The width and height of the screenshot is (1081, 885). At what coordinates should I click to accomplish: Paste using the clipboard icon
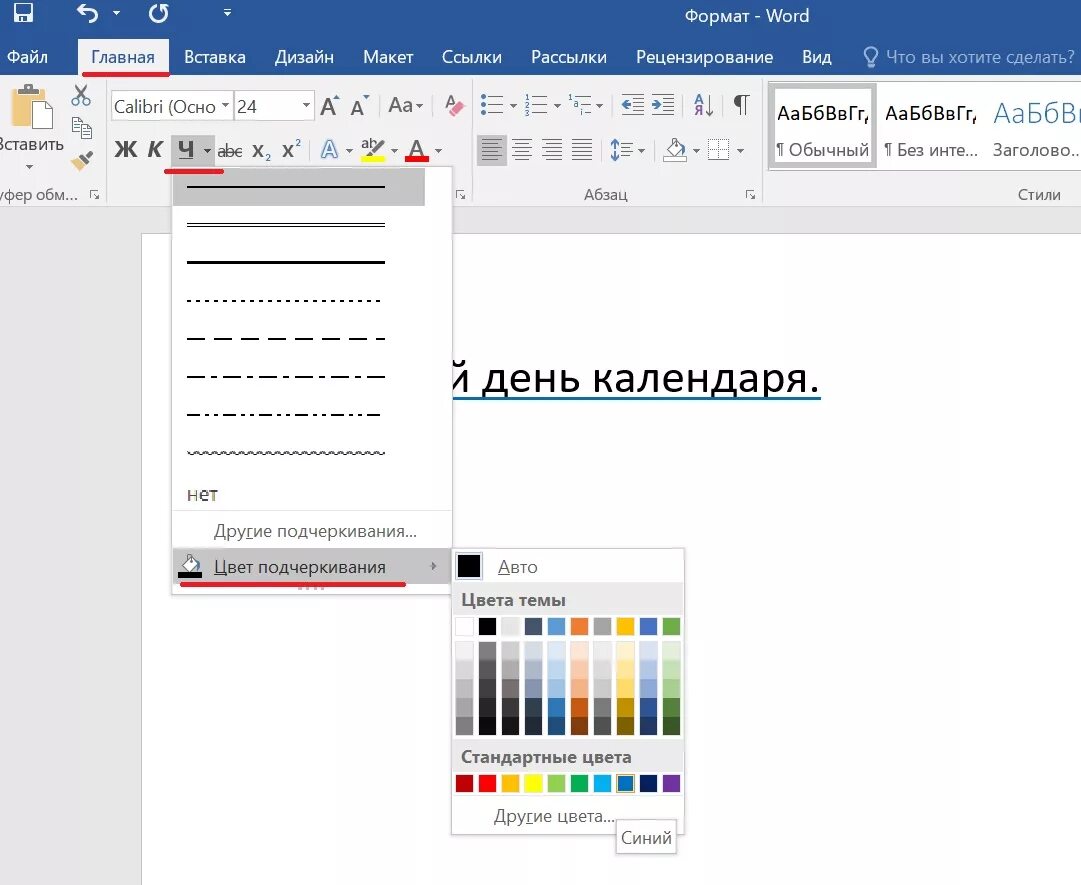(x=31, y=106)
